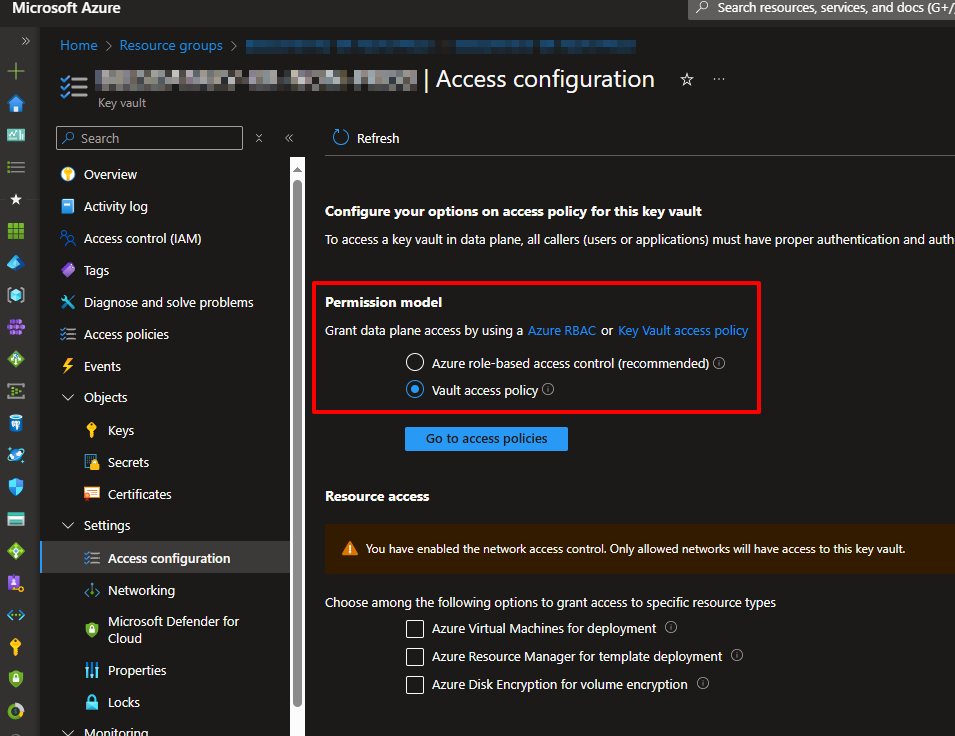Click the Networking icon in menu
Screen dimensions: 955x736
point(91,590)
